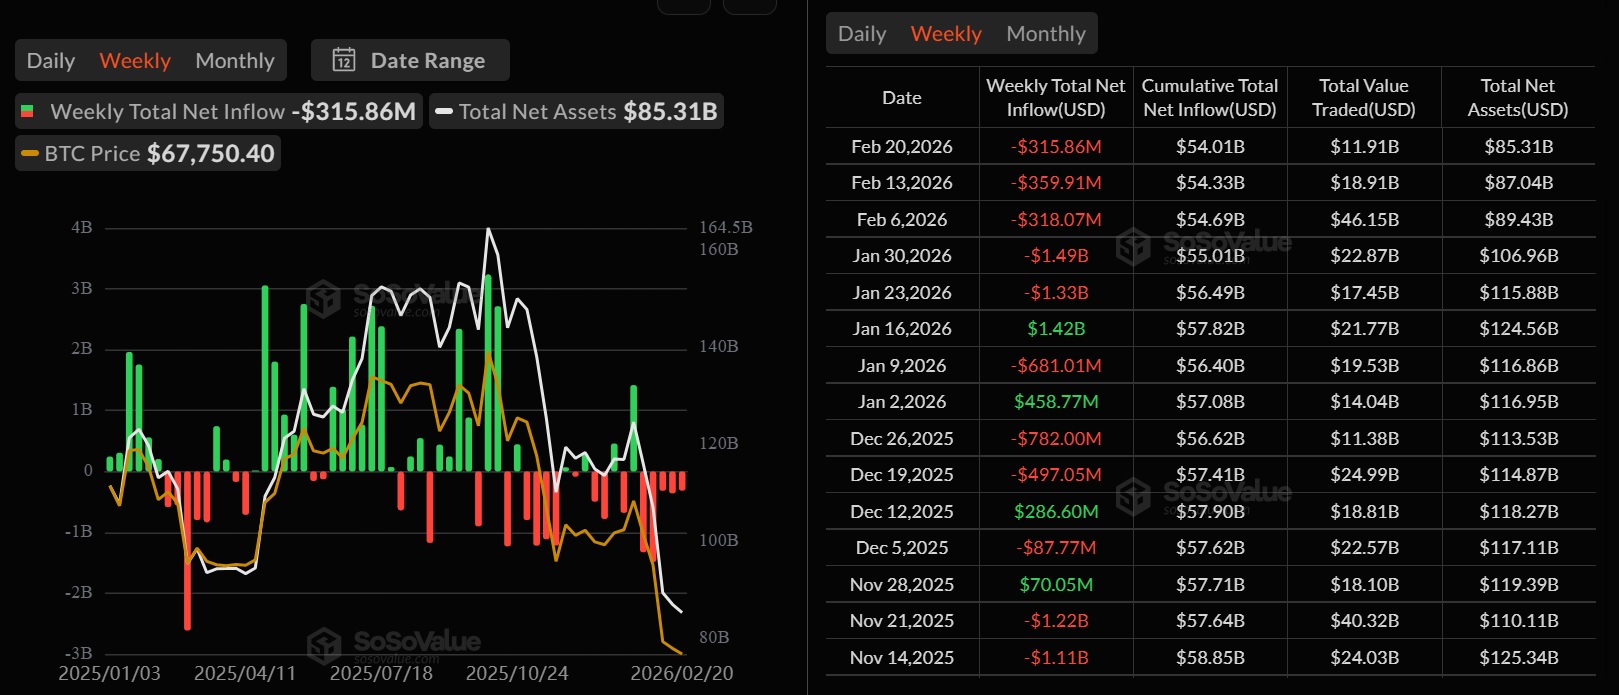
Task: Click SoSoValue watermark logo near Dec 12,2025 row
Action: (1133, 496)
